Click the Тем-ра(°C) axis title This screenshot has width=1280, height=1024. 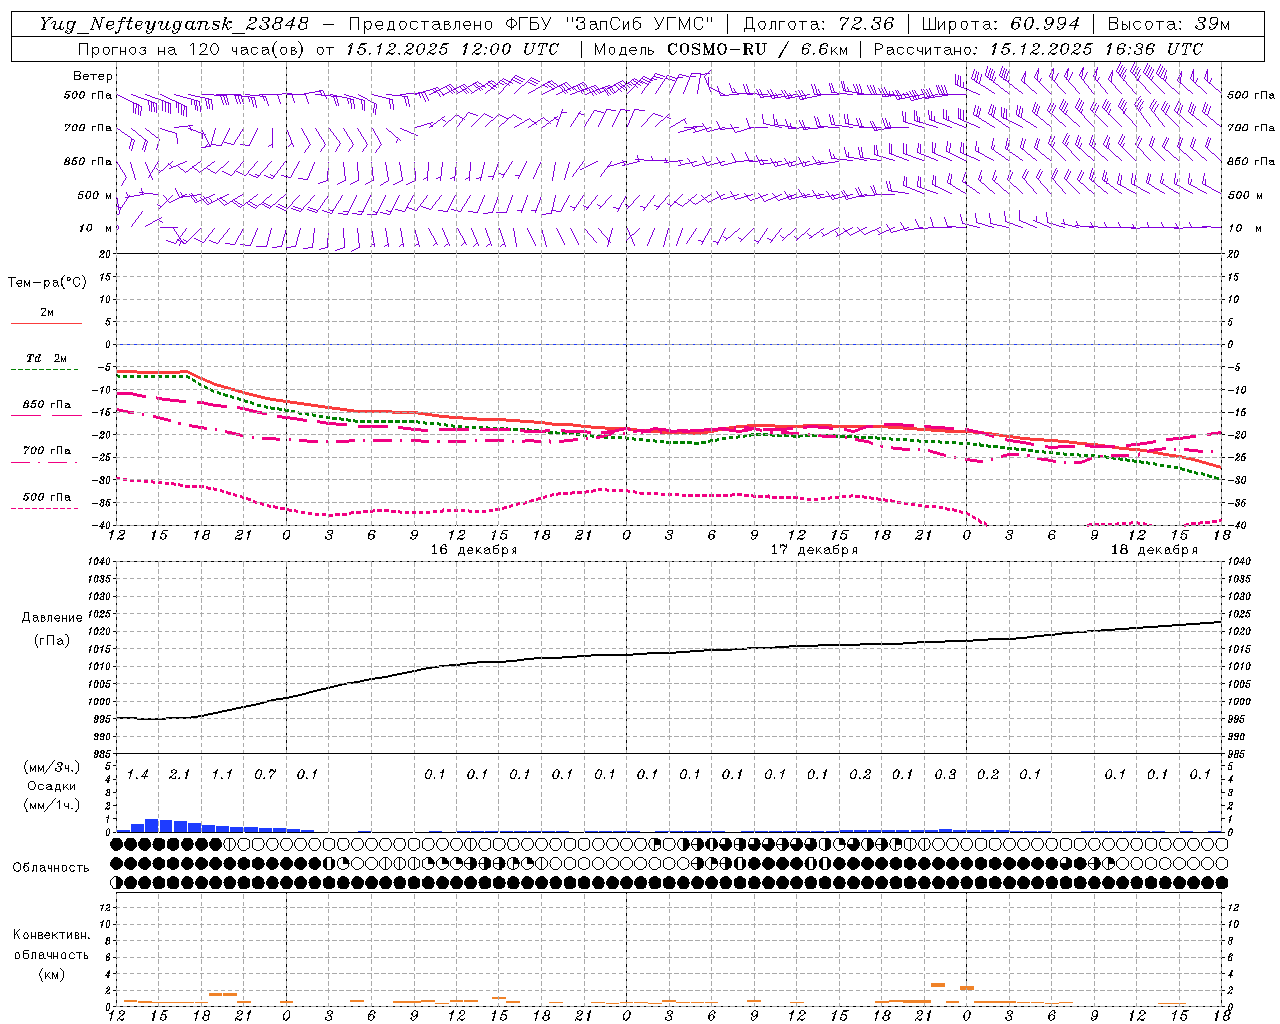[47, 282]
